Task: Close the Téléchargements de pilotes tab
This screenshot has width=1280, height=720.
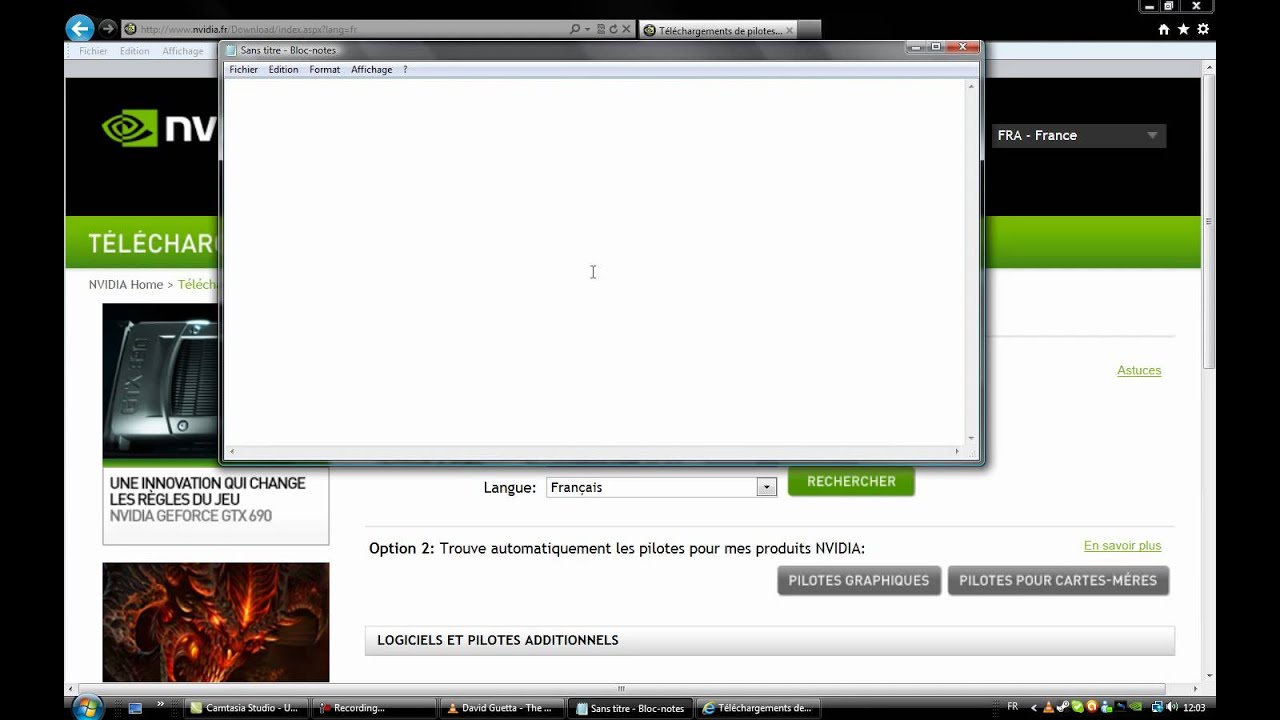Action: click(x=789, y=30)
